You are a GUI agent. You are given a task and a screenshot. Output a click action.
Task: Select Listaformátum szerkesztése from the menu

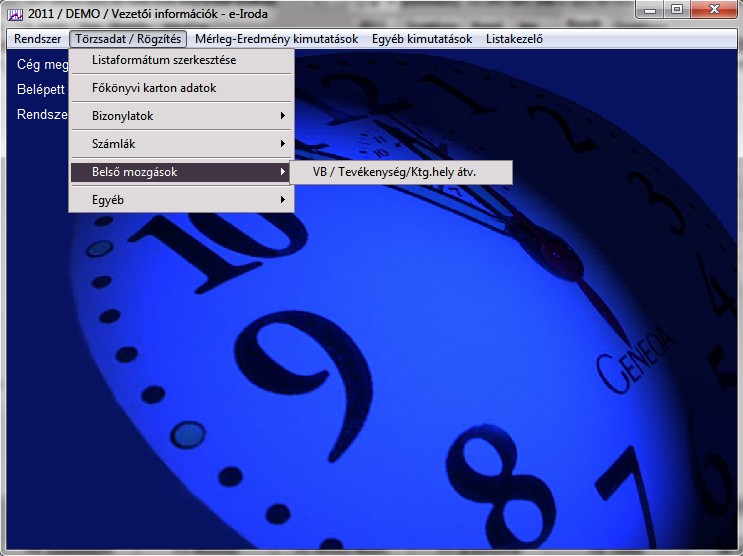[x=164, y=60]
